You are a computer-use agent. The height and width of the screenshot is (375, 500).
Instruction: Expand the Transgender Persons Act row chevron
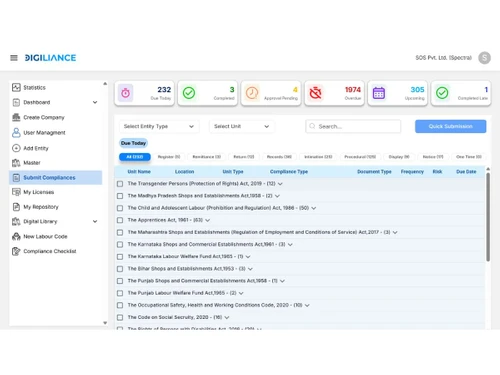pos(280,184)
